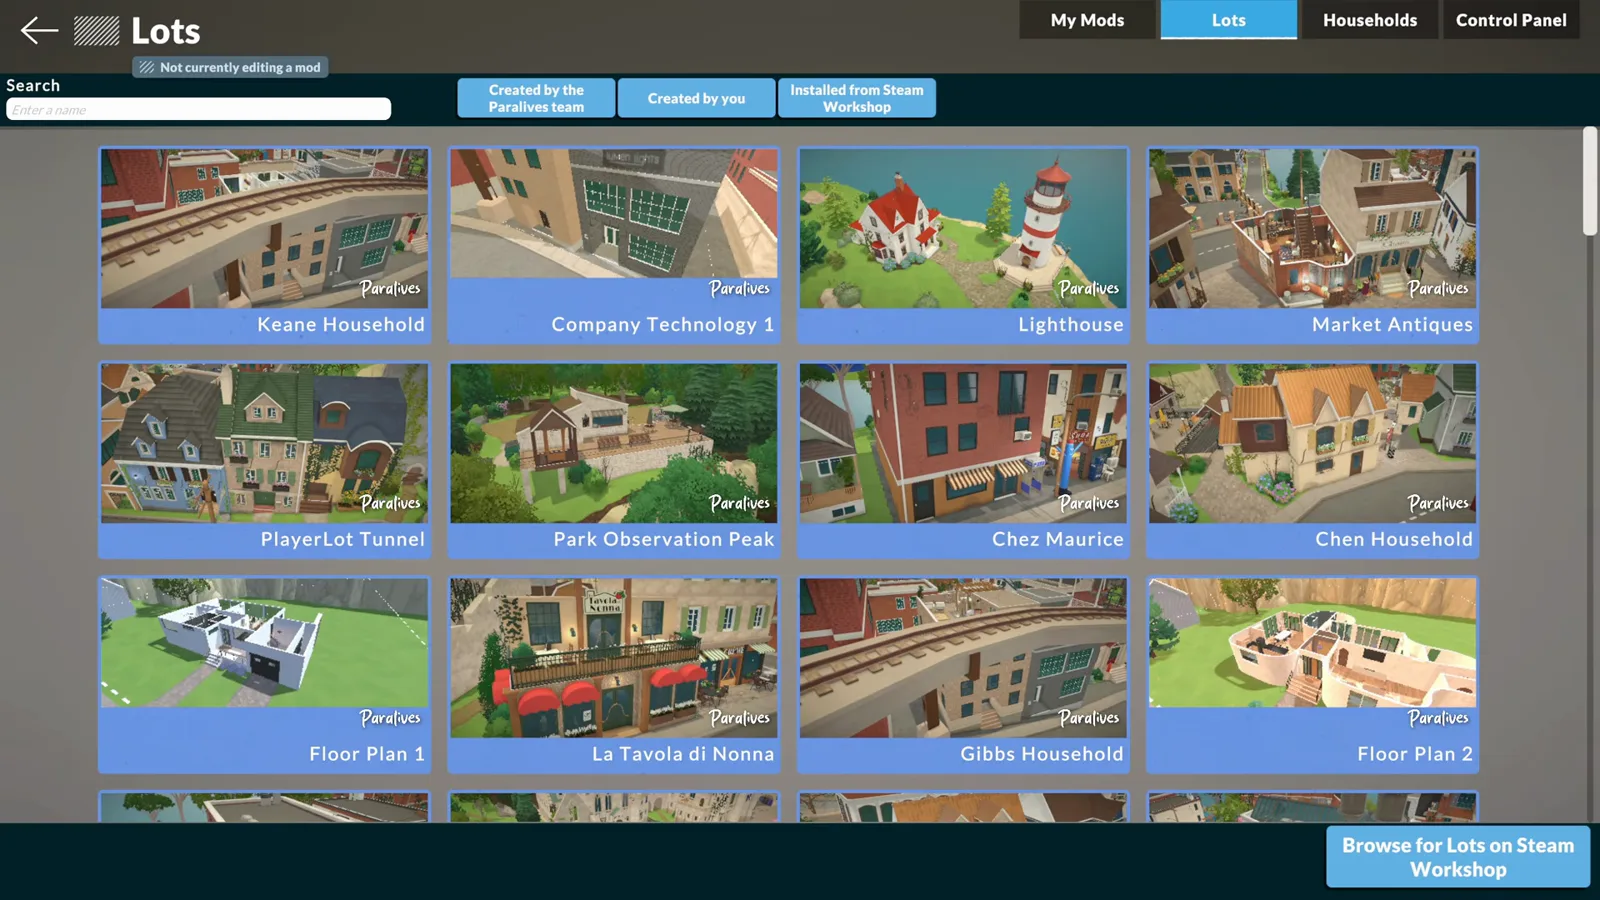Select the La Tavola di Nonna lot
This screenshot has height=900, width=1600.
coord(614,675)
